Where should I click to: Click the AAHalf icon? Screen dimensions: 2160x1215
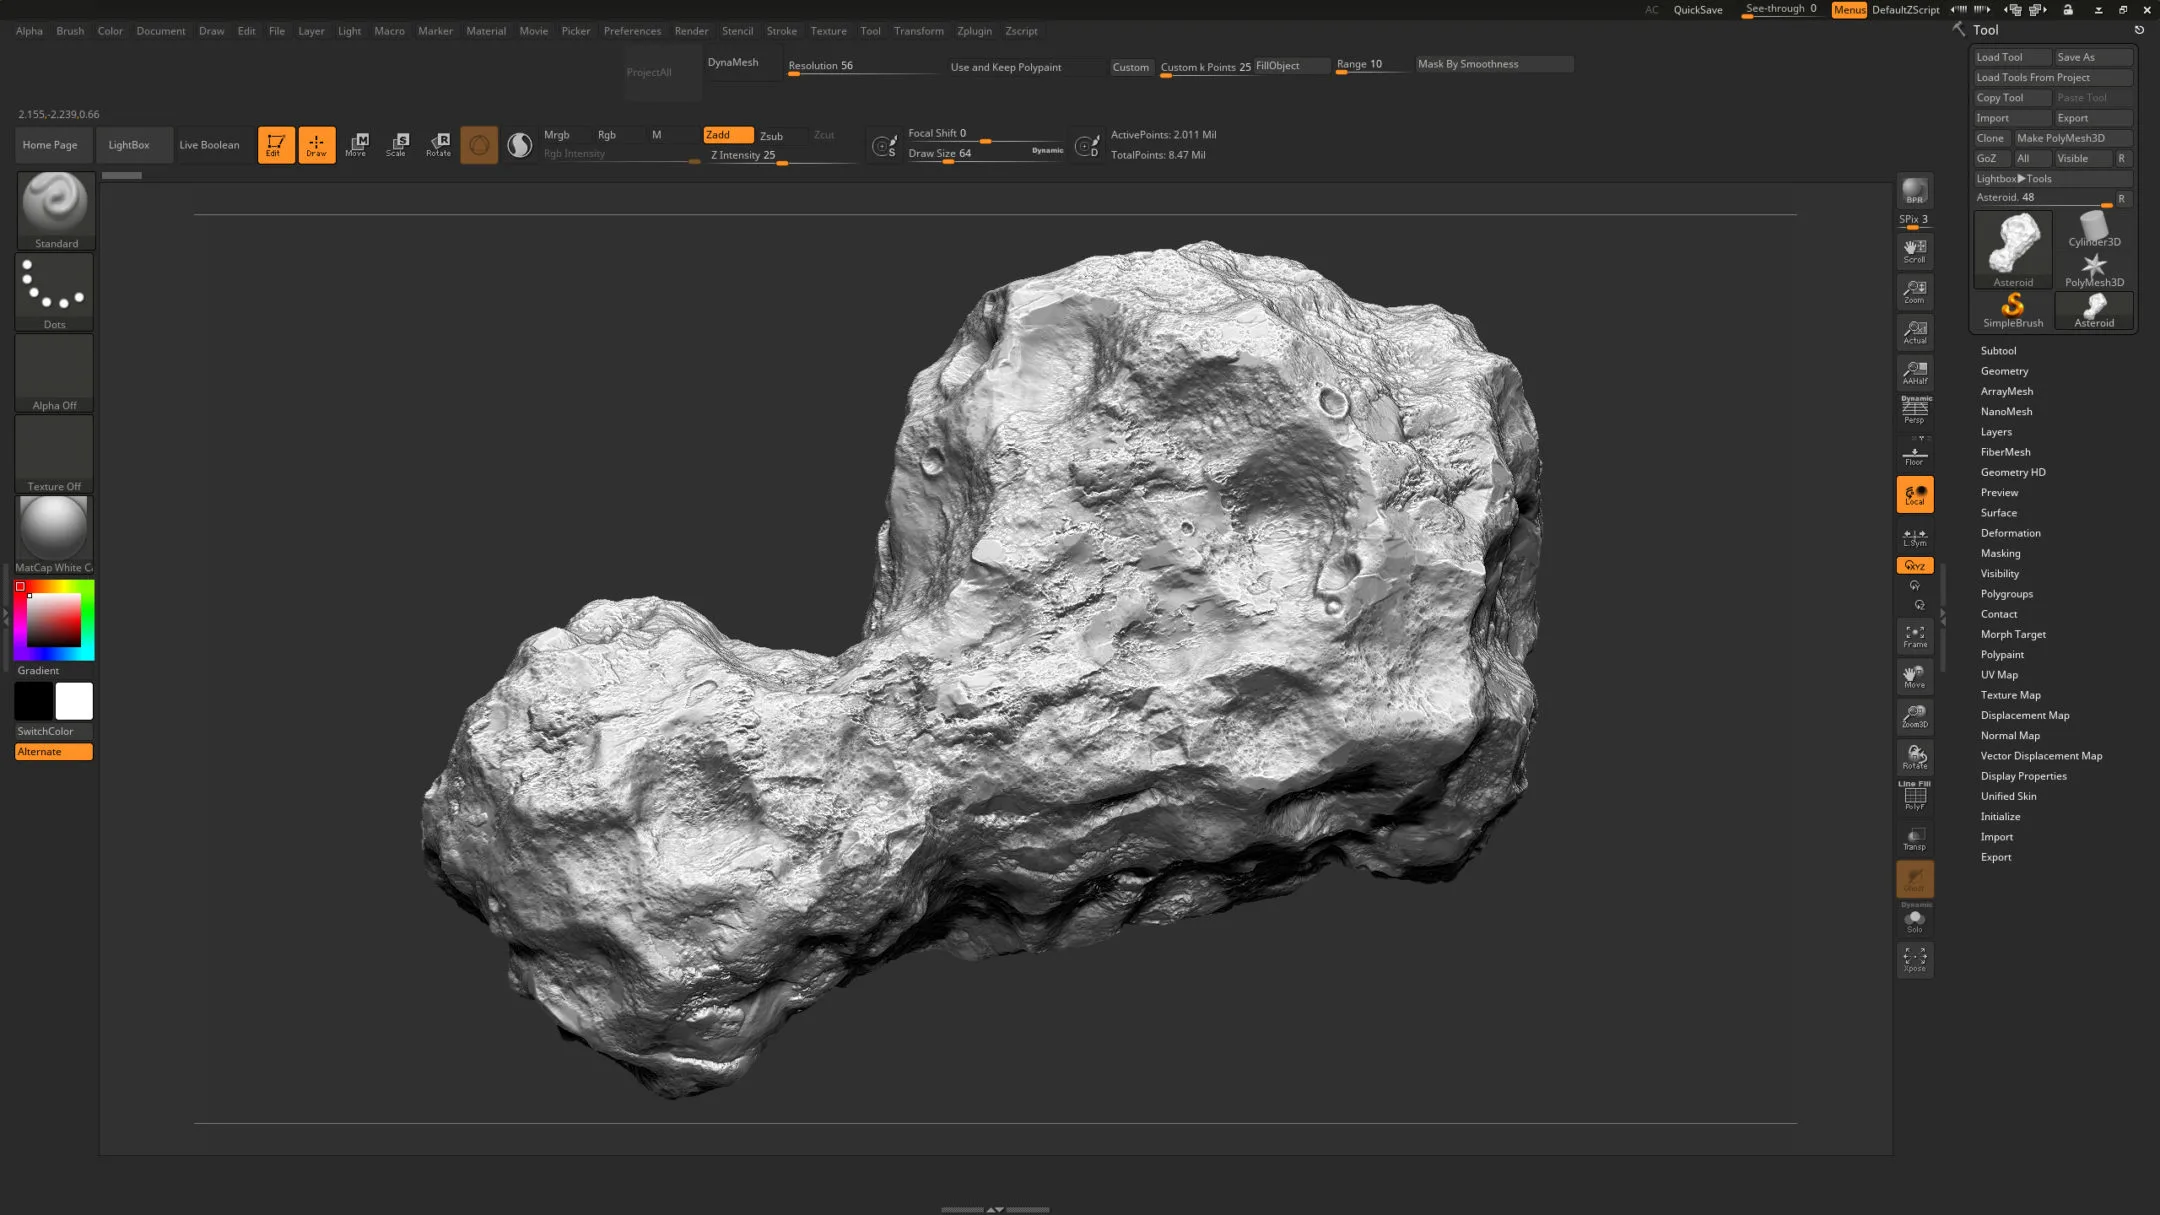[x=1914, y=372]
